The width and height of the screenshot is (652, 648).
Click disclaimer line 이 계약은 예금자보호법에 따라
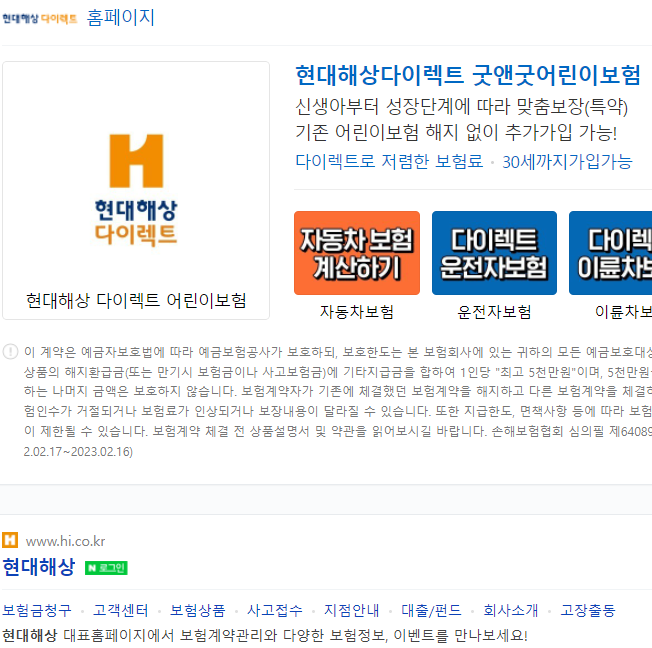point(108,352)
